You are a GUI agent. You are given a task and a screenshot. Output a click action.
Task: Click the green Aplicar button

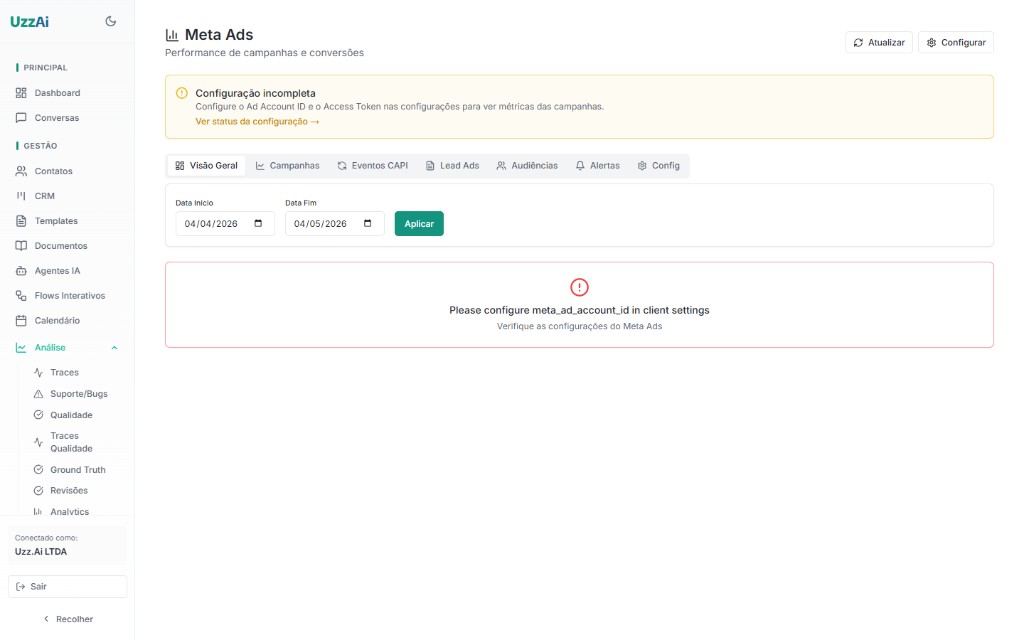pyautogui.click(x=419, y=223)
